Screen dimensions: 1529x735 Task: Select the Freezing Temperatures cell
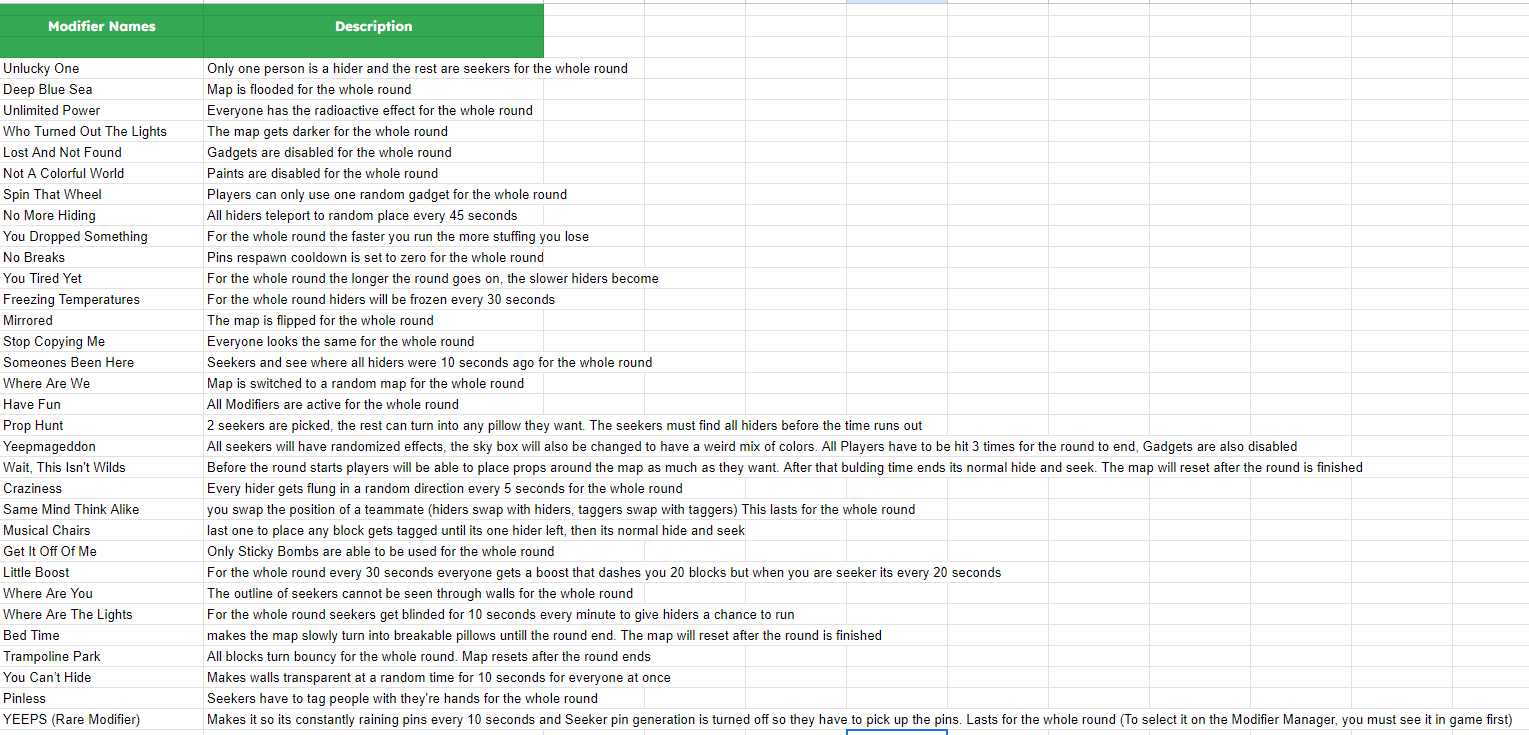[x=102, y=299]
